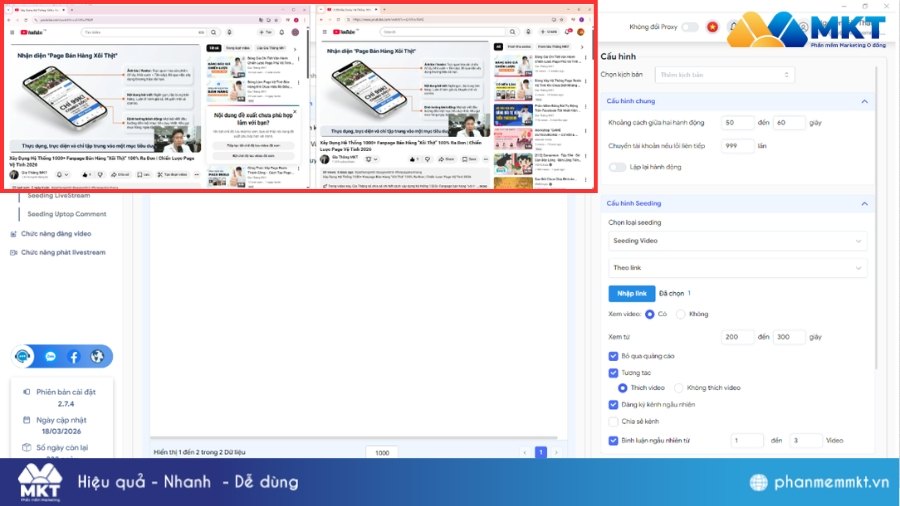Screen dimensions: 900x506
Task: Click the table horizontal scrollbar
Action: [356, 438]
